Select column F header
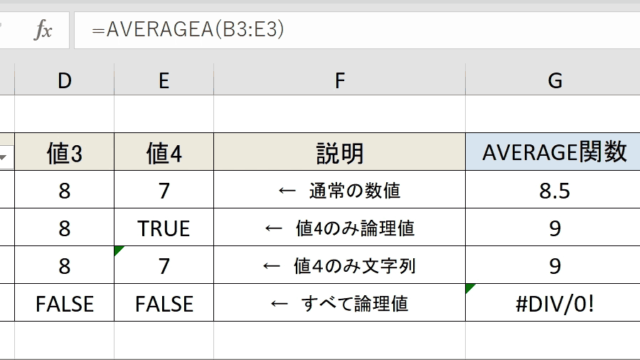The image size is (640, 360). tap(340, 80)
